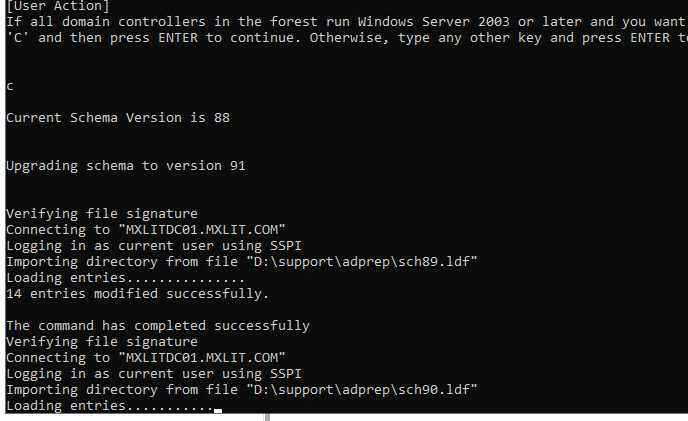
Task: Click "The command has completed successfully" line
Action: (158, 325)
